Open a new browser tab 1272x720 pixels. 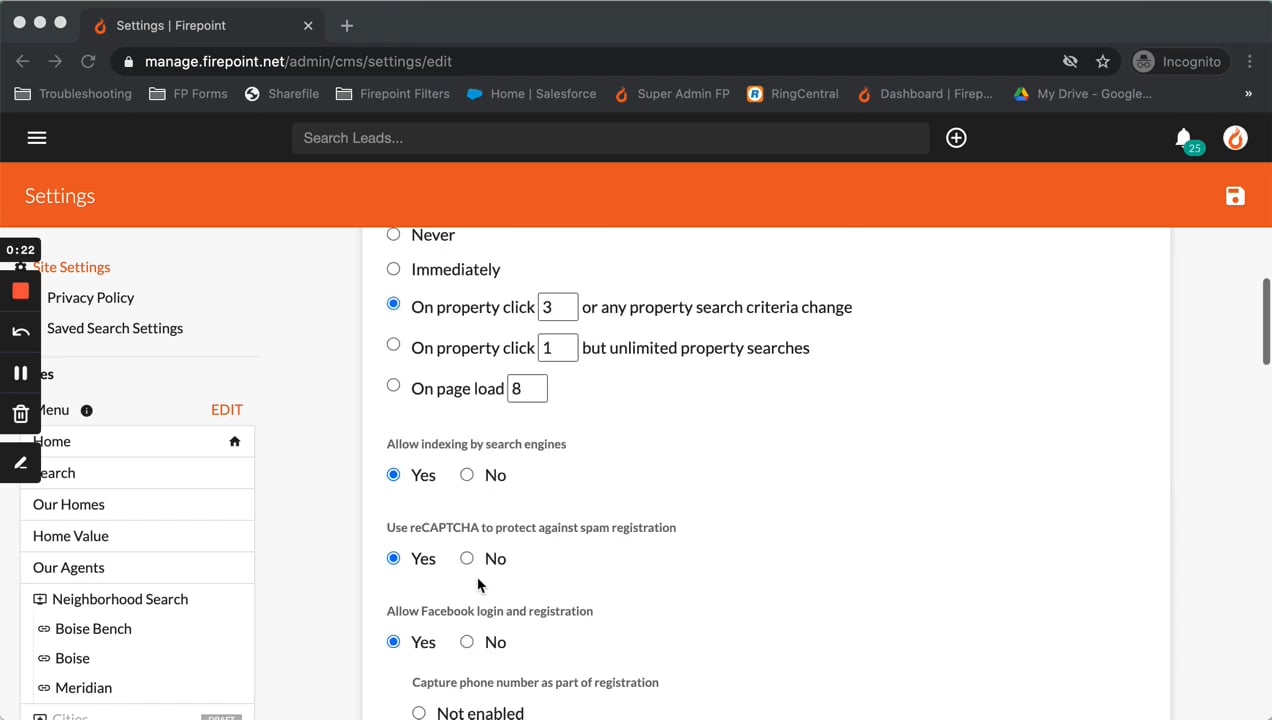pos(347,25)
